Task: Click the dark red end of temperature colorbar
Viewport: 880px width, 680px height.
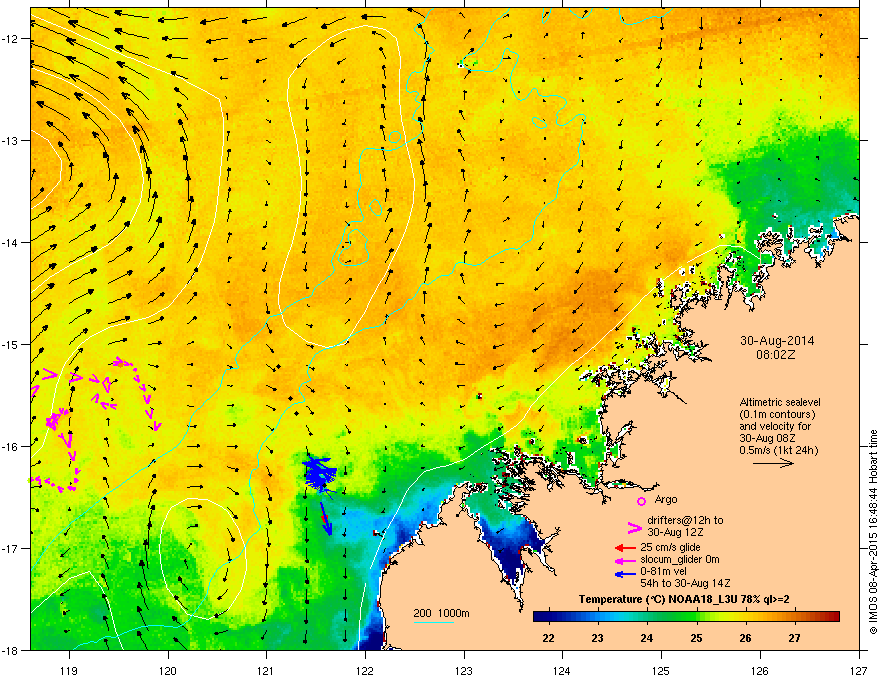Action: (832, 617)
